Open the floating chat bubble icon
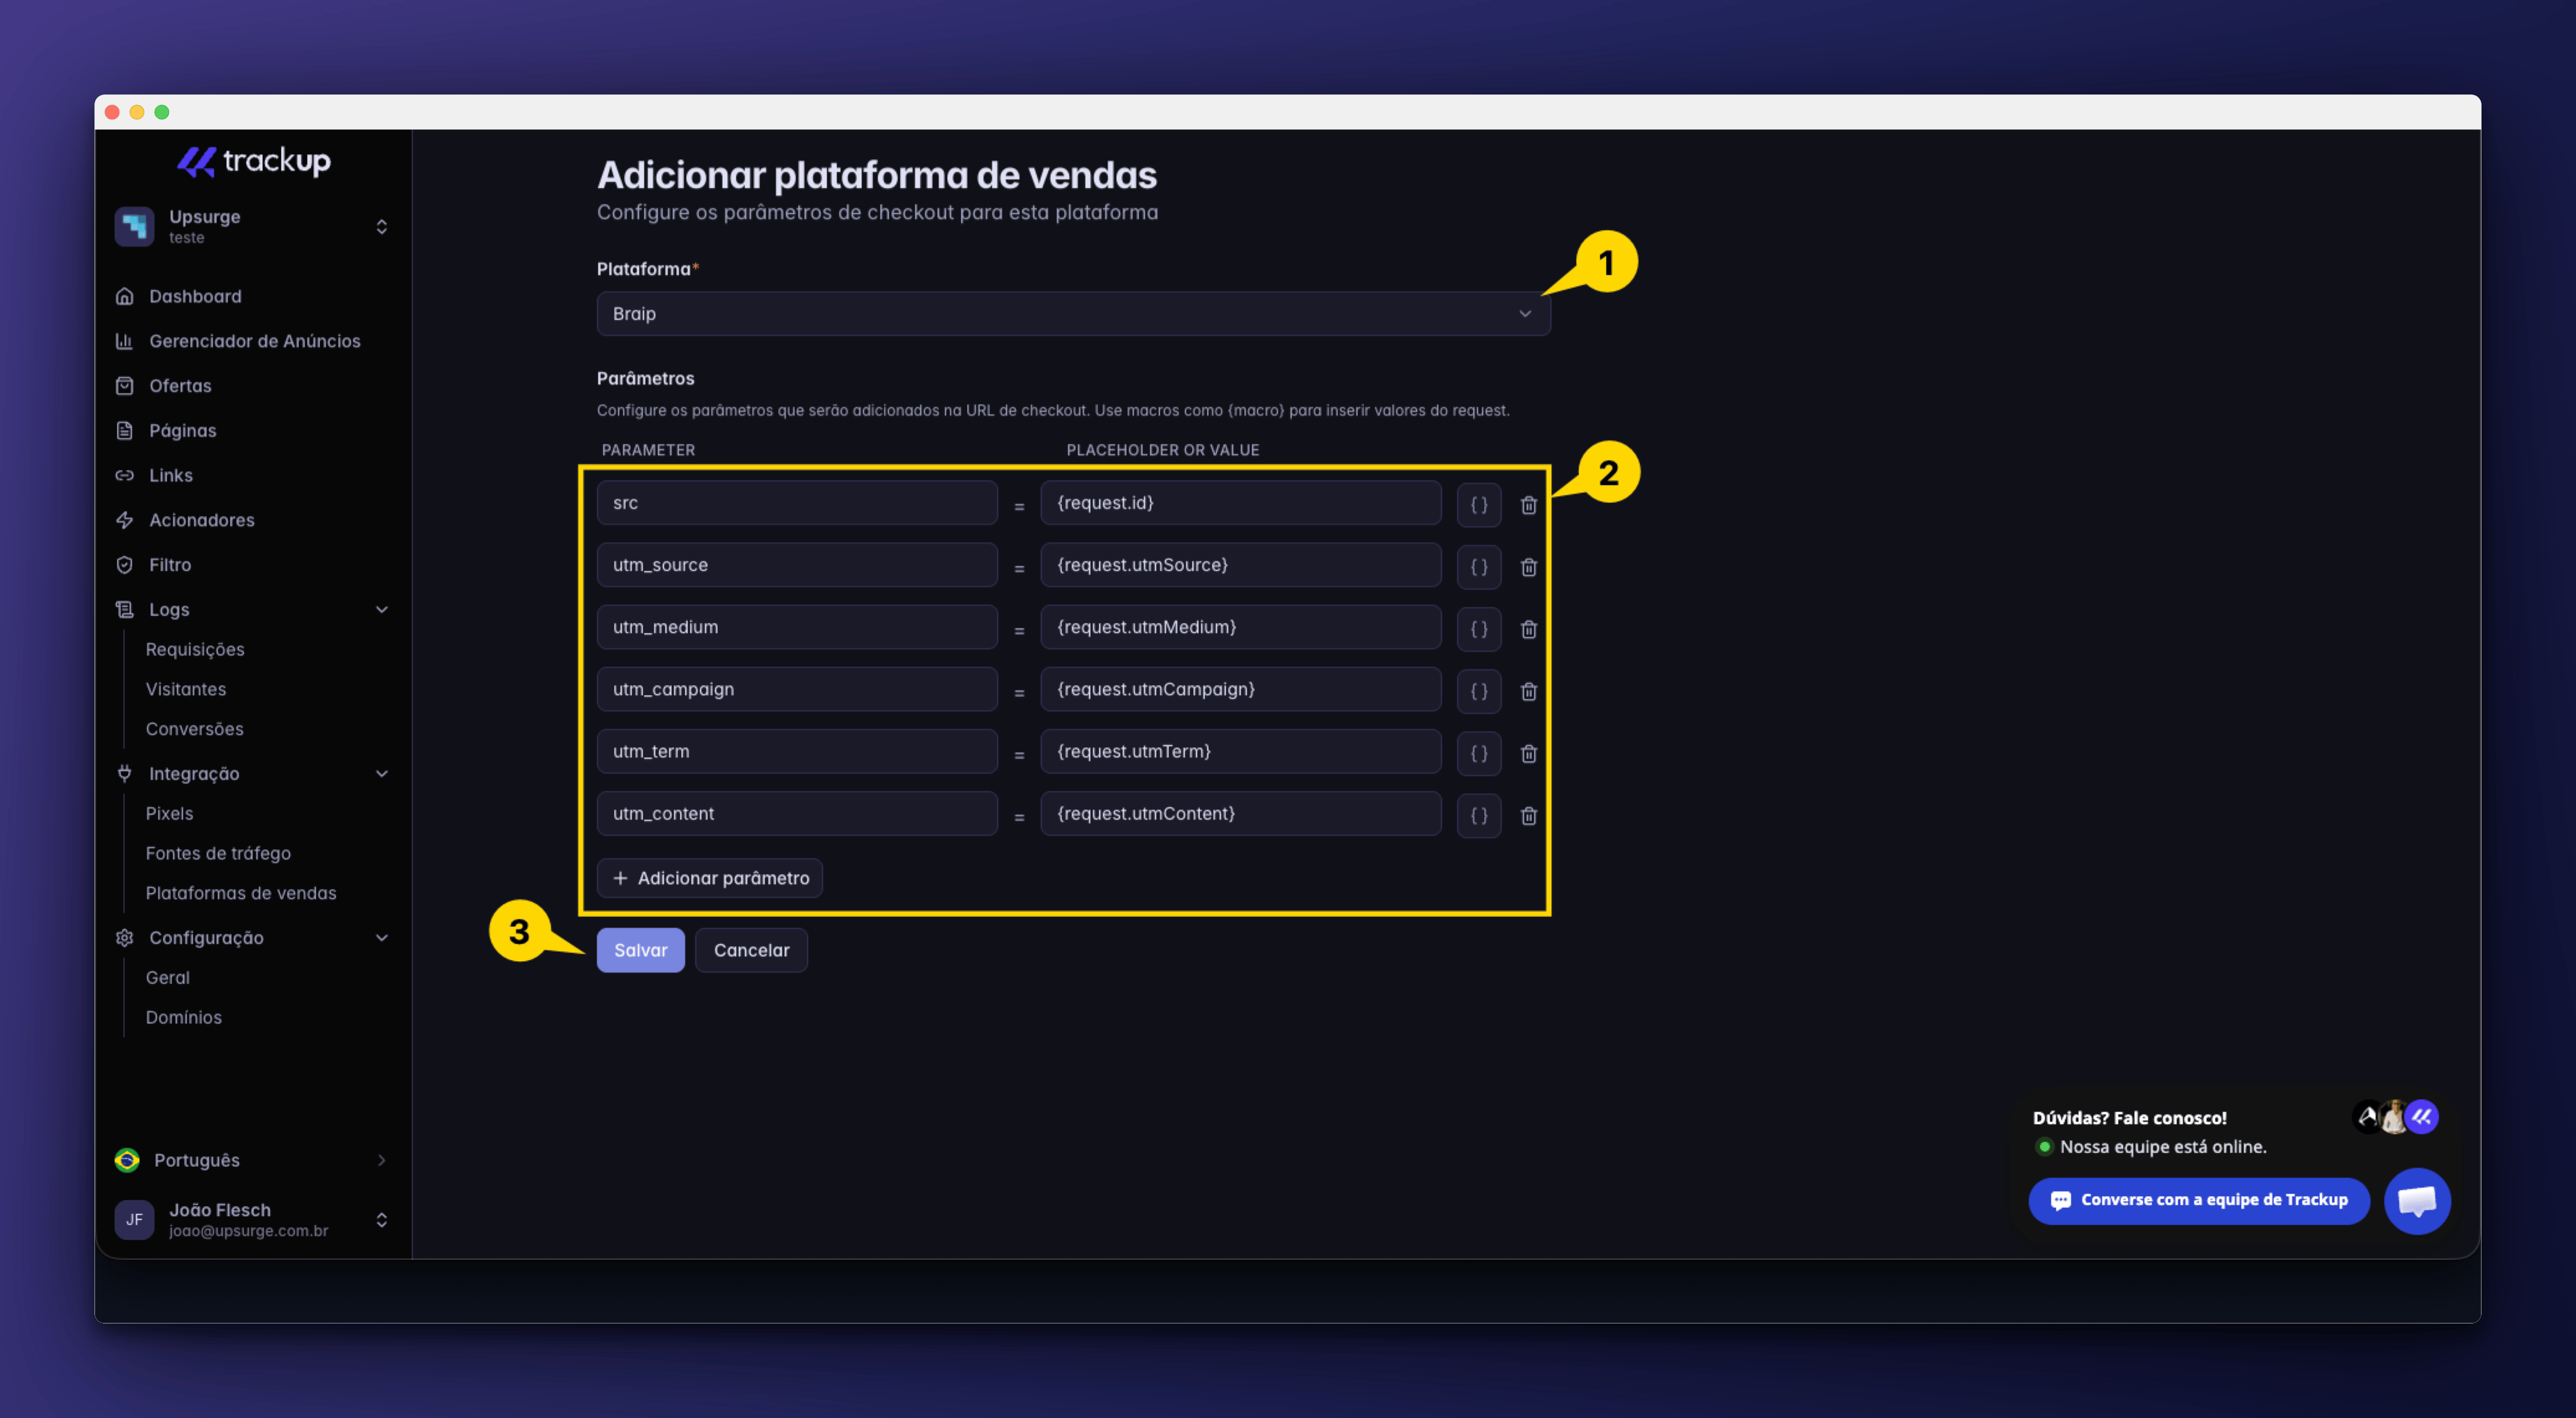The width and height of the screenshot is (2576, 1418). click(2416, 1200)
